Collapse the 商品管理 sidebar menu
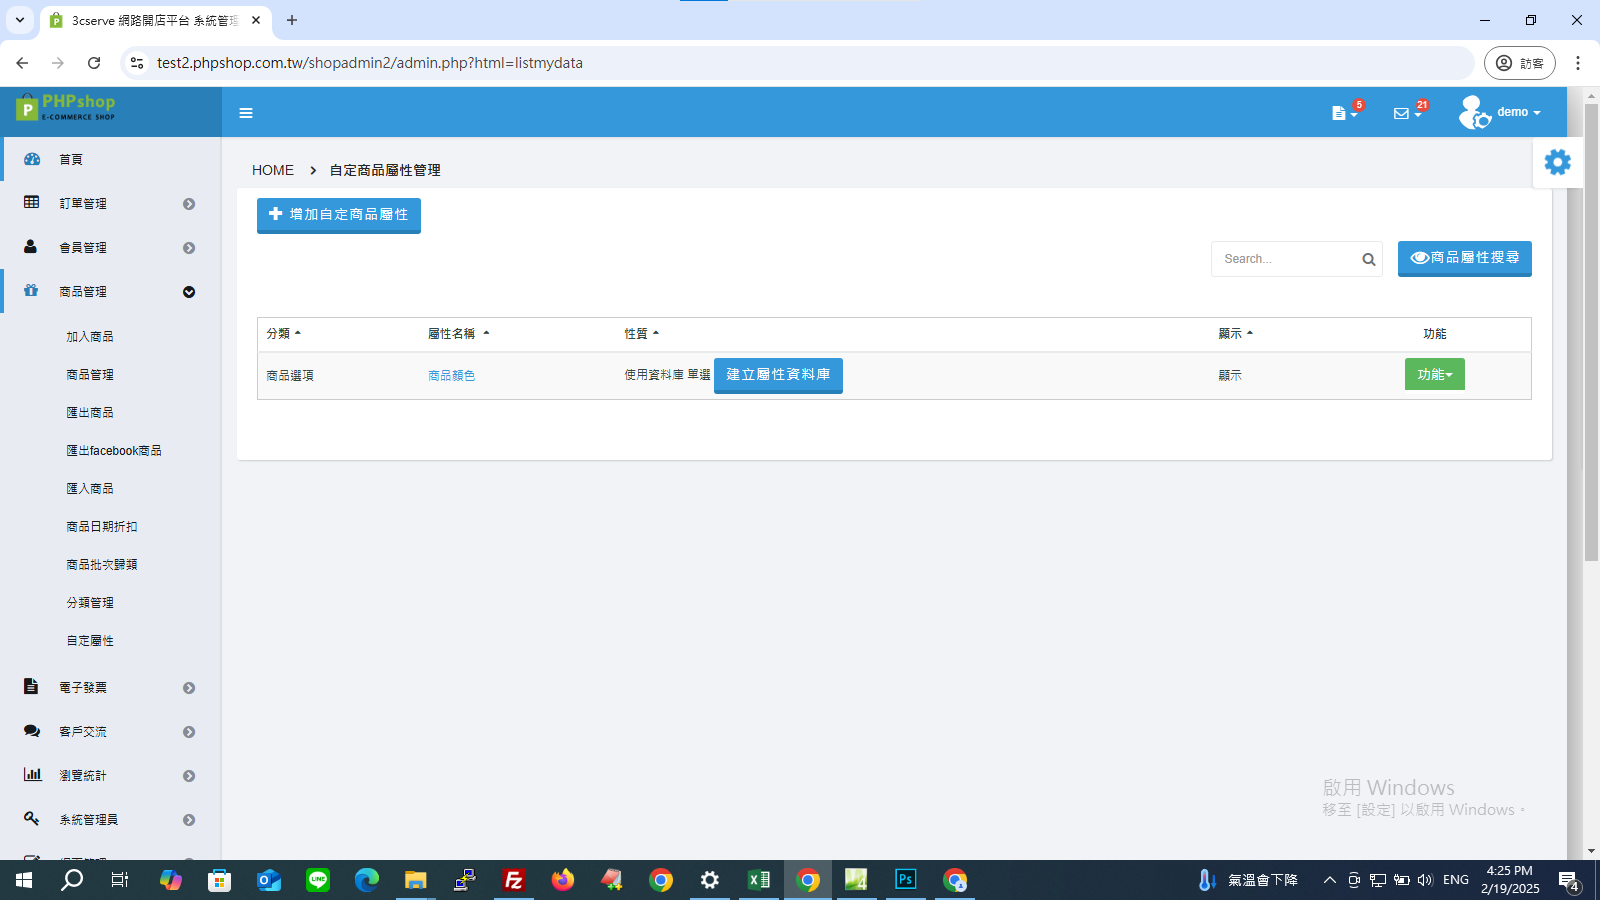This screenshot has height=900, width=1600. tap(110, 291)
